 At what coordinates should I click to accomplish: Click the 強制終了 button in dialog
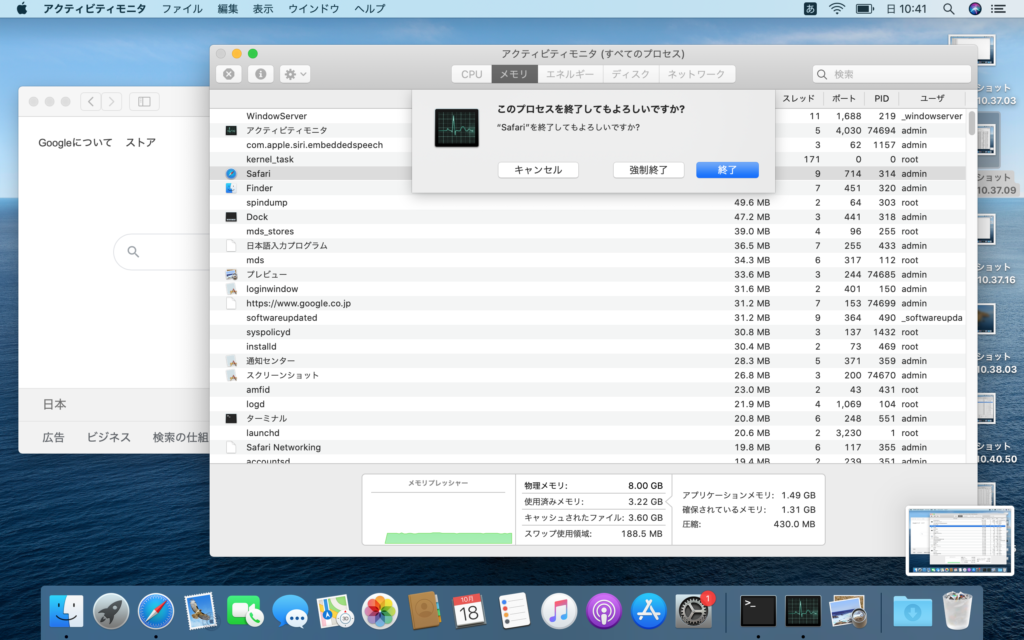[648, 170]
